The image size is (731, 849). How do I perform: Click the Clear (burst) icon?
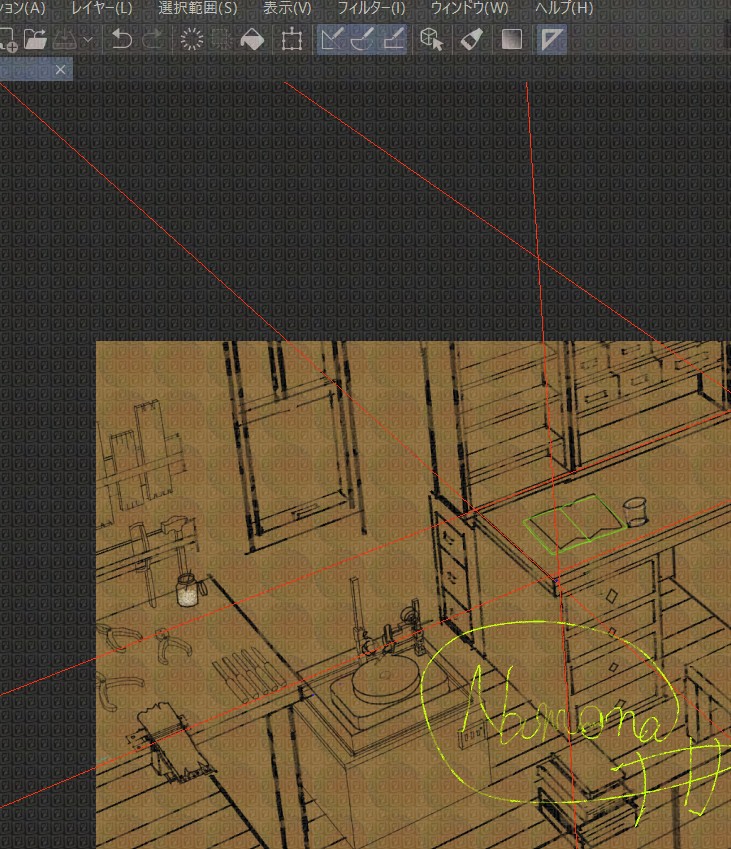190,40
